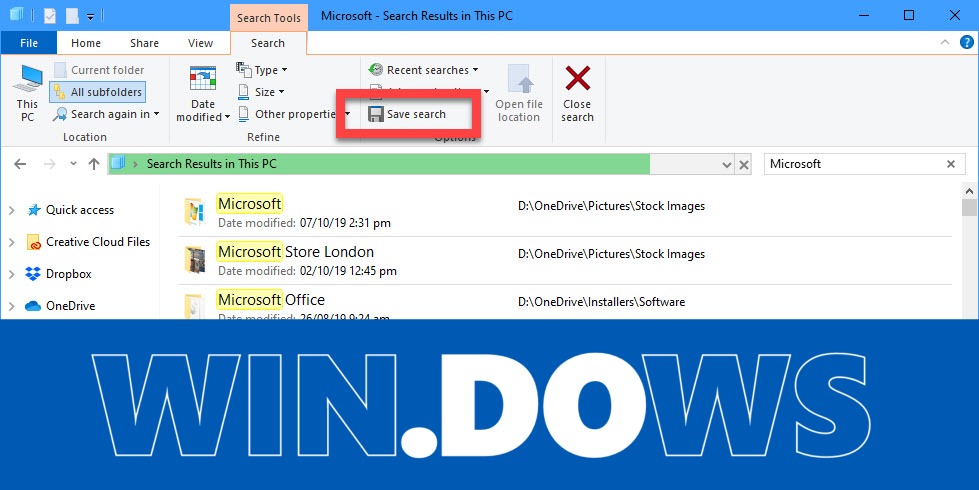Expand the Creative Cloud Files node
The width and height of the screenshot is (979, 490).
click(12, 242)
